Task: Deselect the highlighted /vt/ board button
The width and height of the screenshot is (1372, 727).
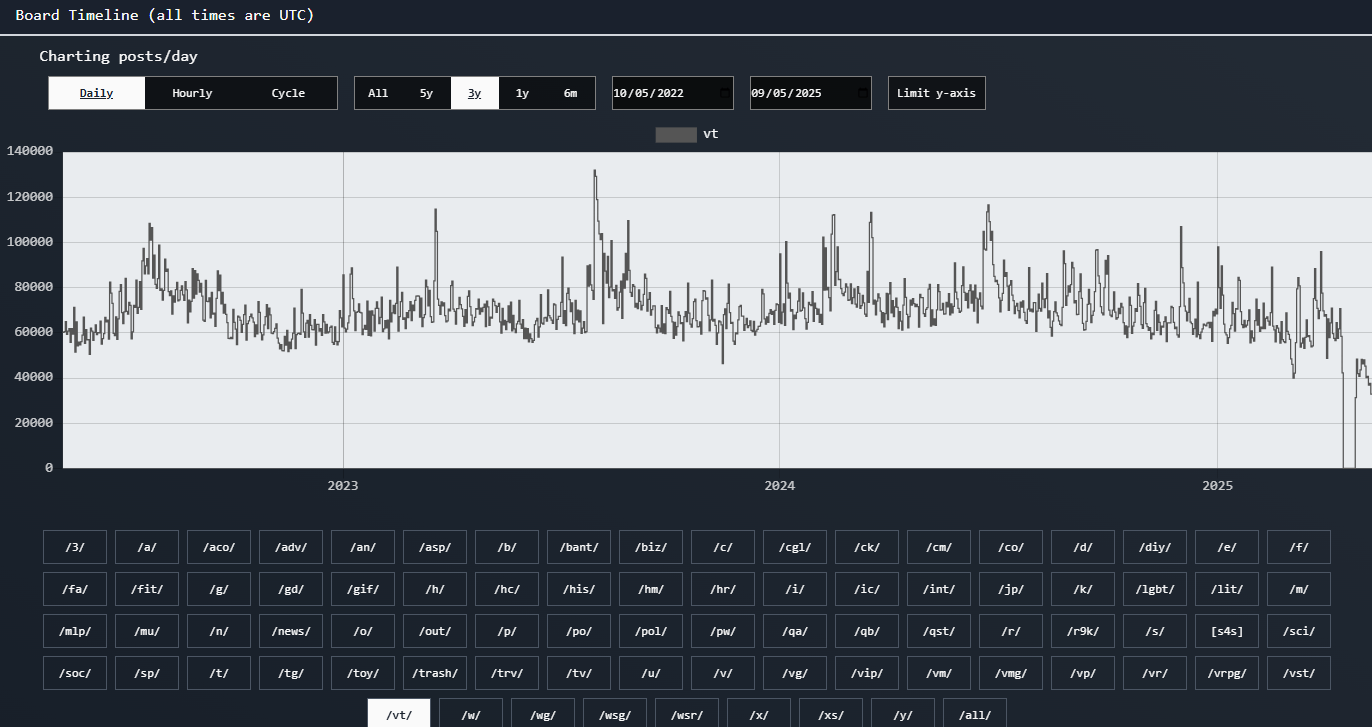Action: pos(399,714)
